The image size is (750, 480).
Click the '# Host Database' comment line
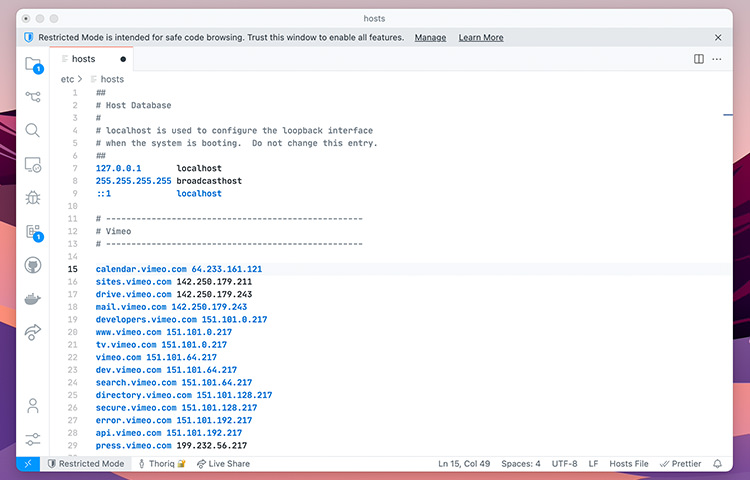(x=133, y=105)
